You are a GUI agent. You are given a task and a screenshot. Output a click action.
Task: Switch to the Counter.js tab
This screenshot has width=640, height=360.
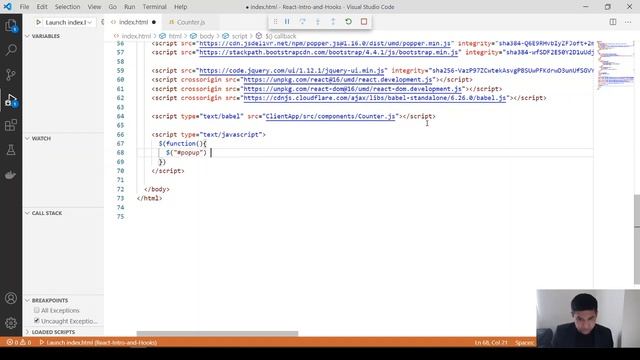(190, 22)
